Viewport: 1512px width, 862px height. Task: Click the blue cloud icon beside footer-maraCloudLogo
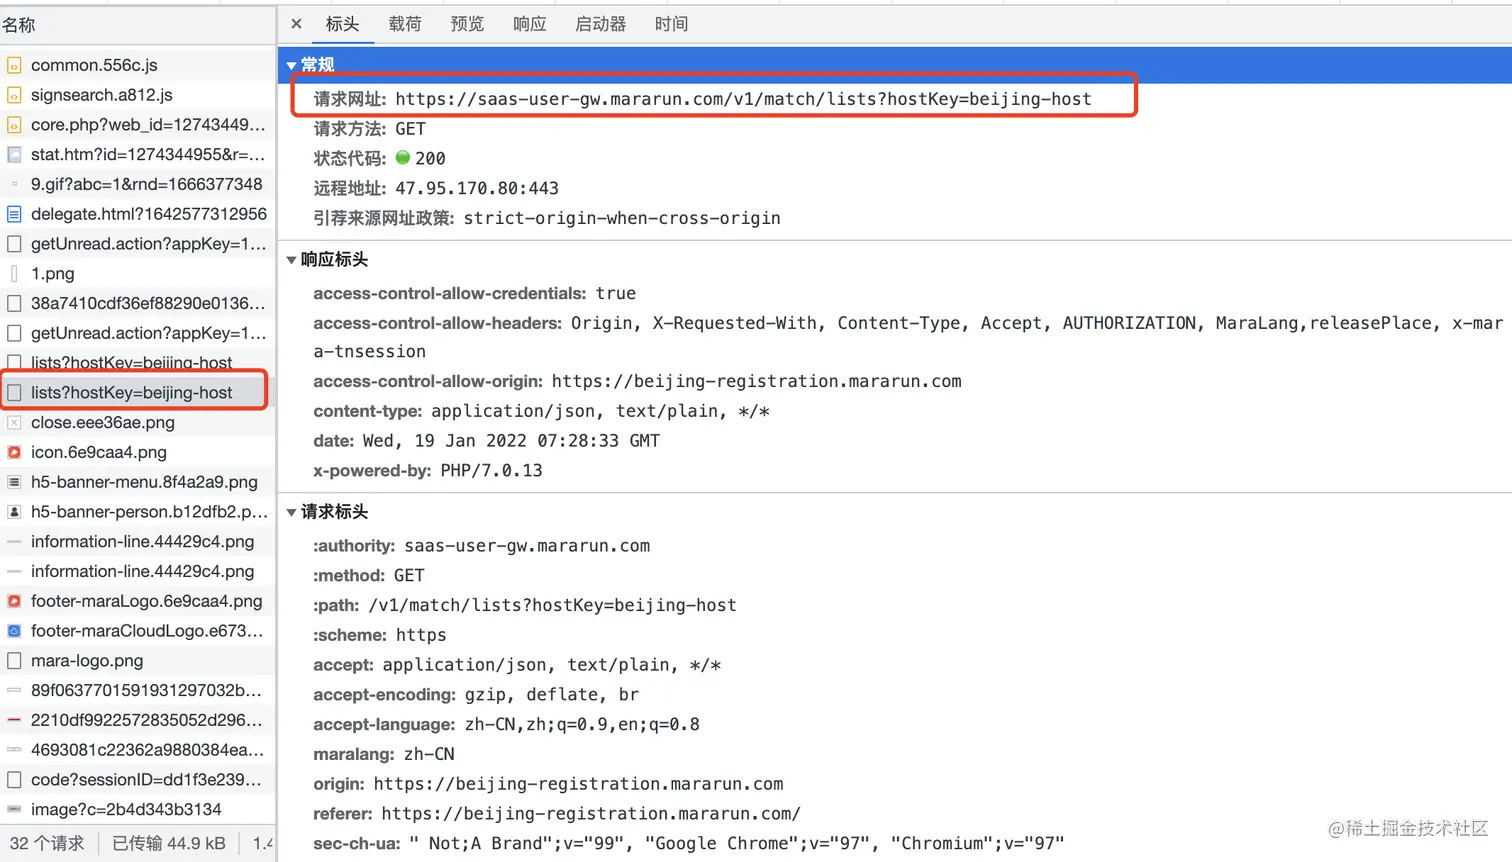point(14,631)
